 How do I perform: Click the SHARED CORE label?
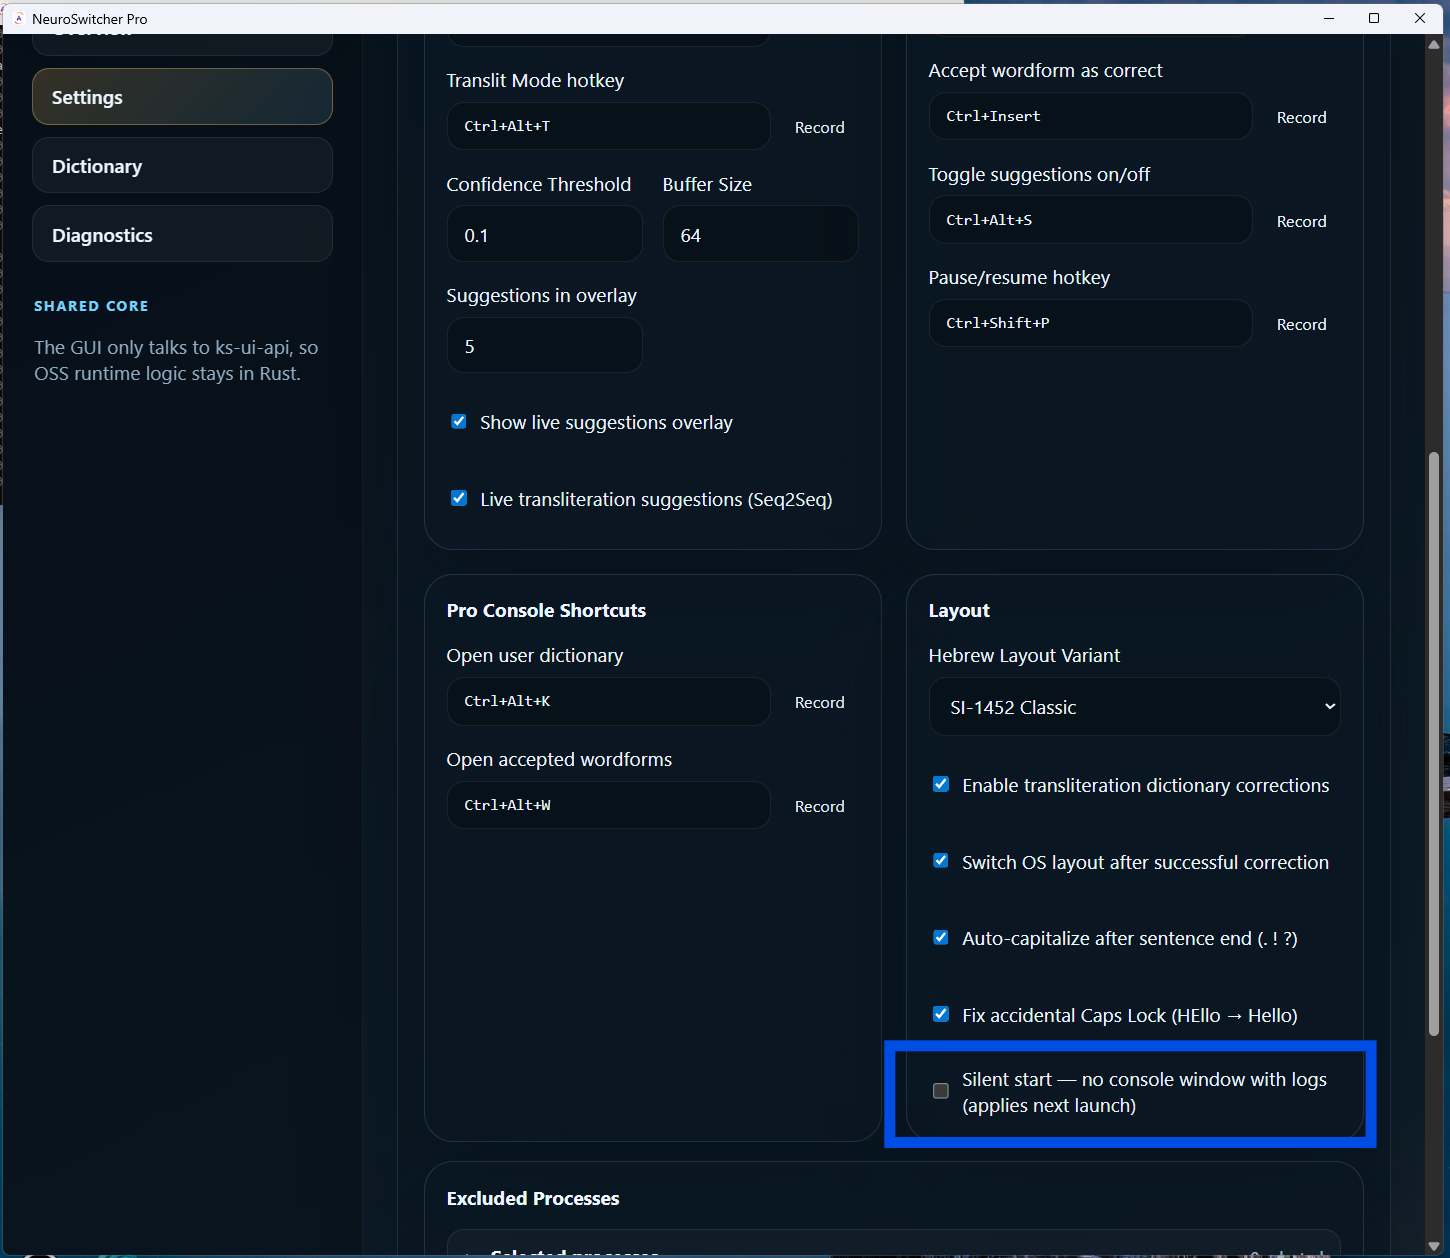click(x=91, y=306)
